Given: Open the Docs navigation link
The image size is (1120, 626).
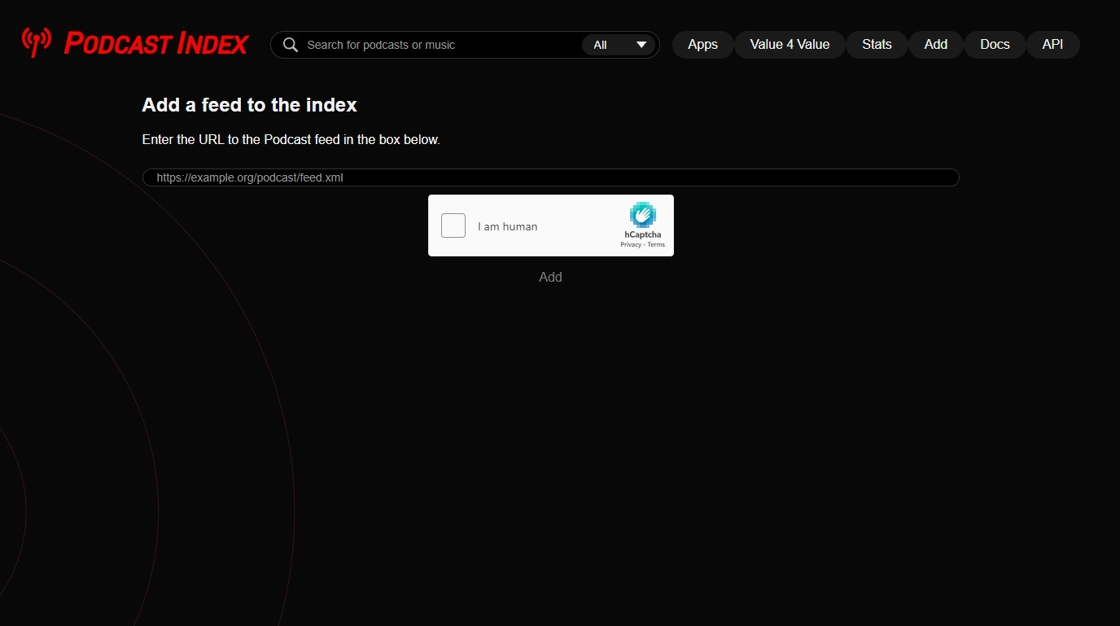Looking at the screenshot, I should click(x=994, y=44).
